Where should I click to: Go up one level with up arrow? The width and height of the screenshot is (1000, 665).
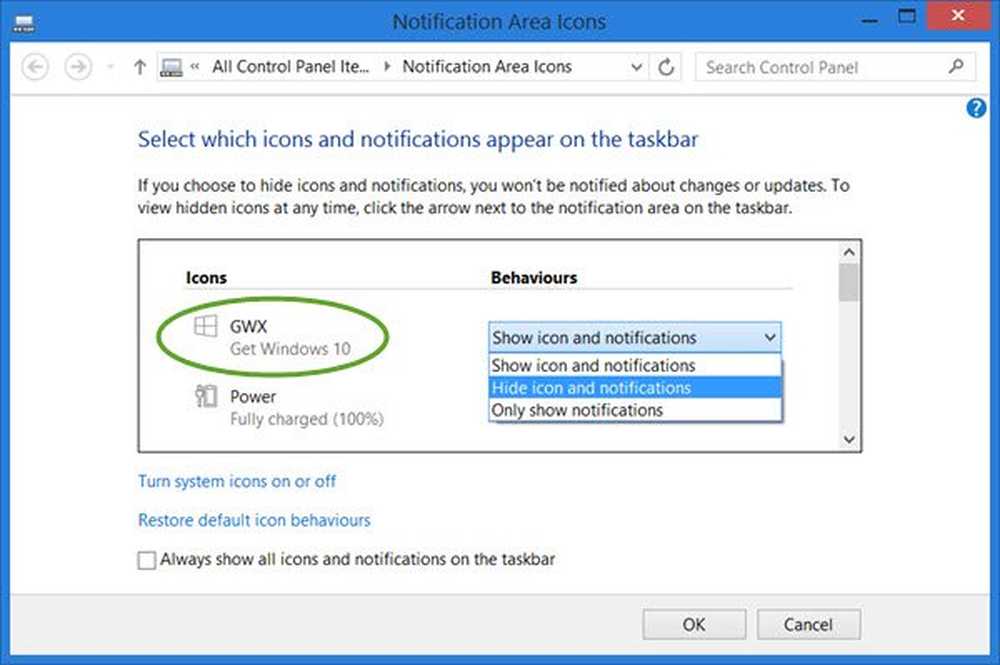[x=140, y=67]
